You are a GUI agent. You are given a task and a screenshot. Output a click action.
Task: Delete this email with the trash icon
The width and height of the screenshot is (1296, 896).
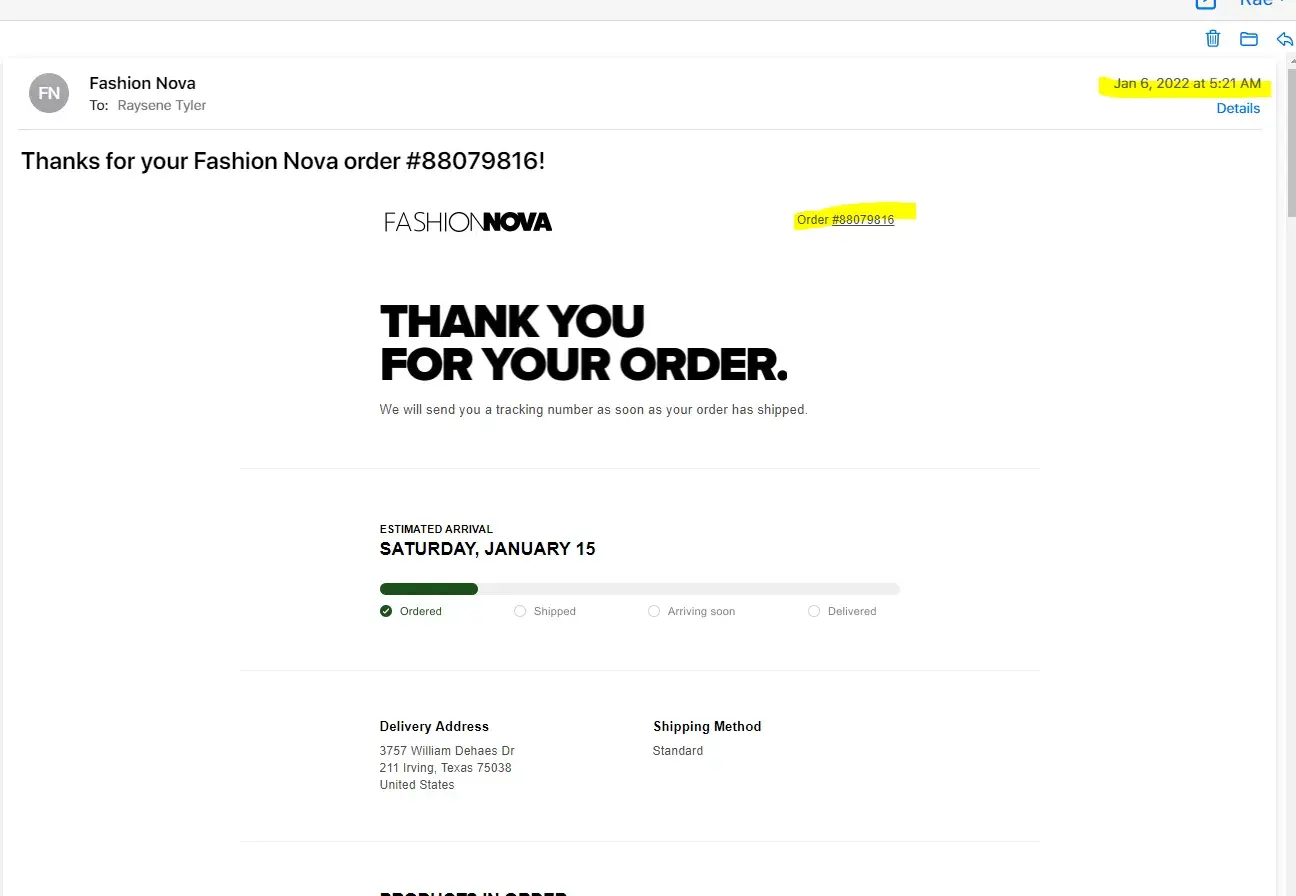point(1213,39)
